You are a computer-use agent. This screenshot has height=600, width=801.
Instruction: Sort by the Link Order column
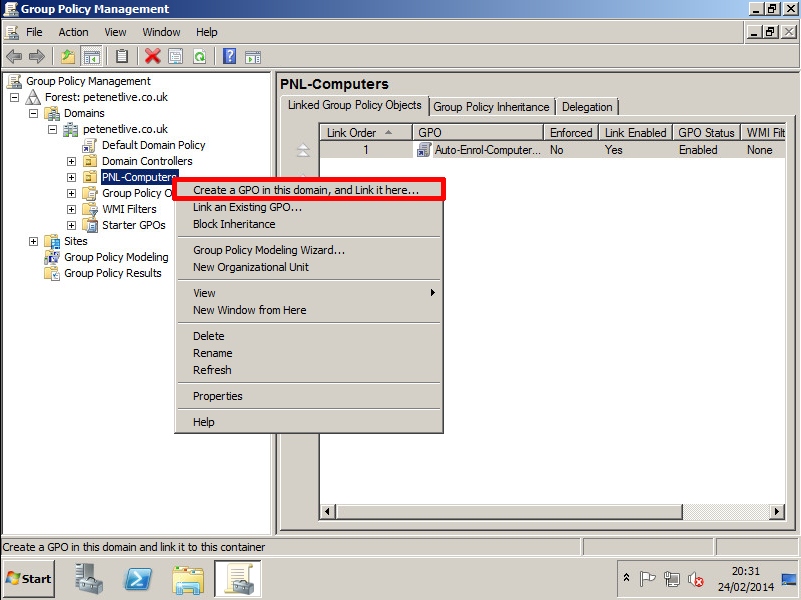click(x=366, y=133)
